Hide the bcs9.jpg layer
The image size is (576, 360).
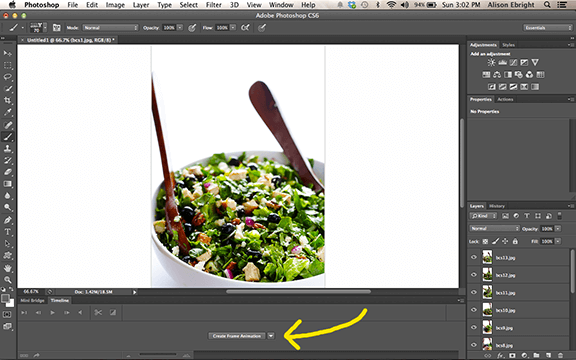coord(474,328)
